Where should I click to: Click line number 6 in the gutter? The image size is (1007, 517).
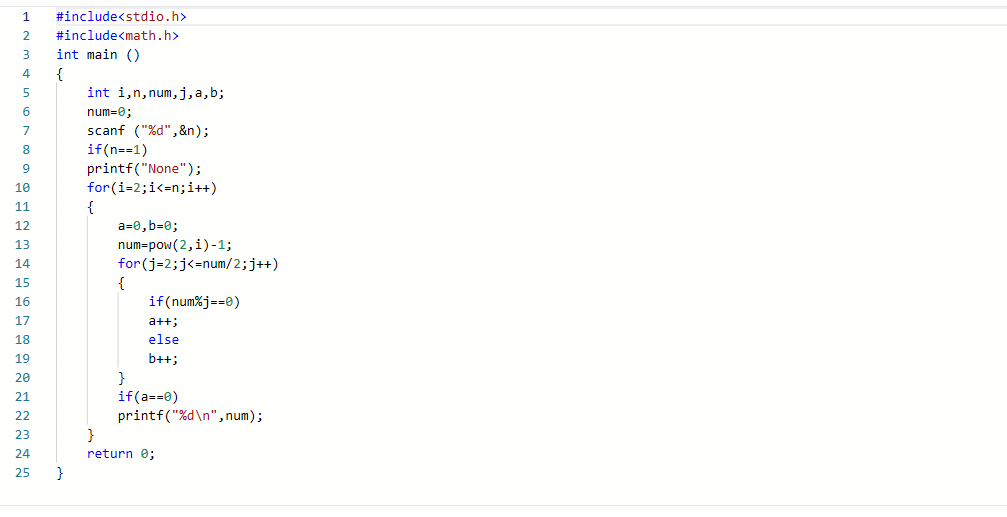24,112
